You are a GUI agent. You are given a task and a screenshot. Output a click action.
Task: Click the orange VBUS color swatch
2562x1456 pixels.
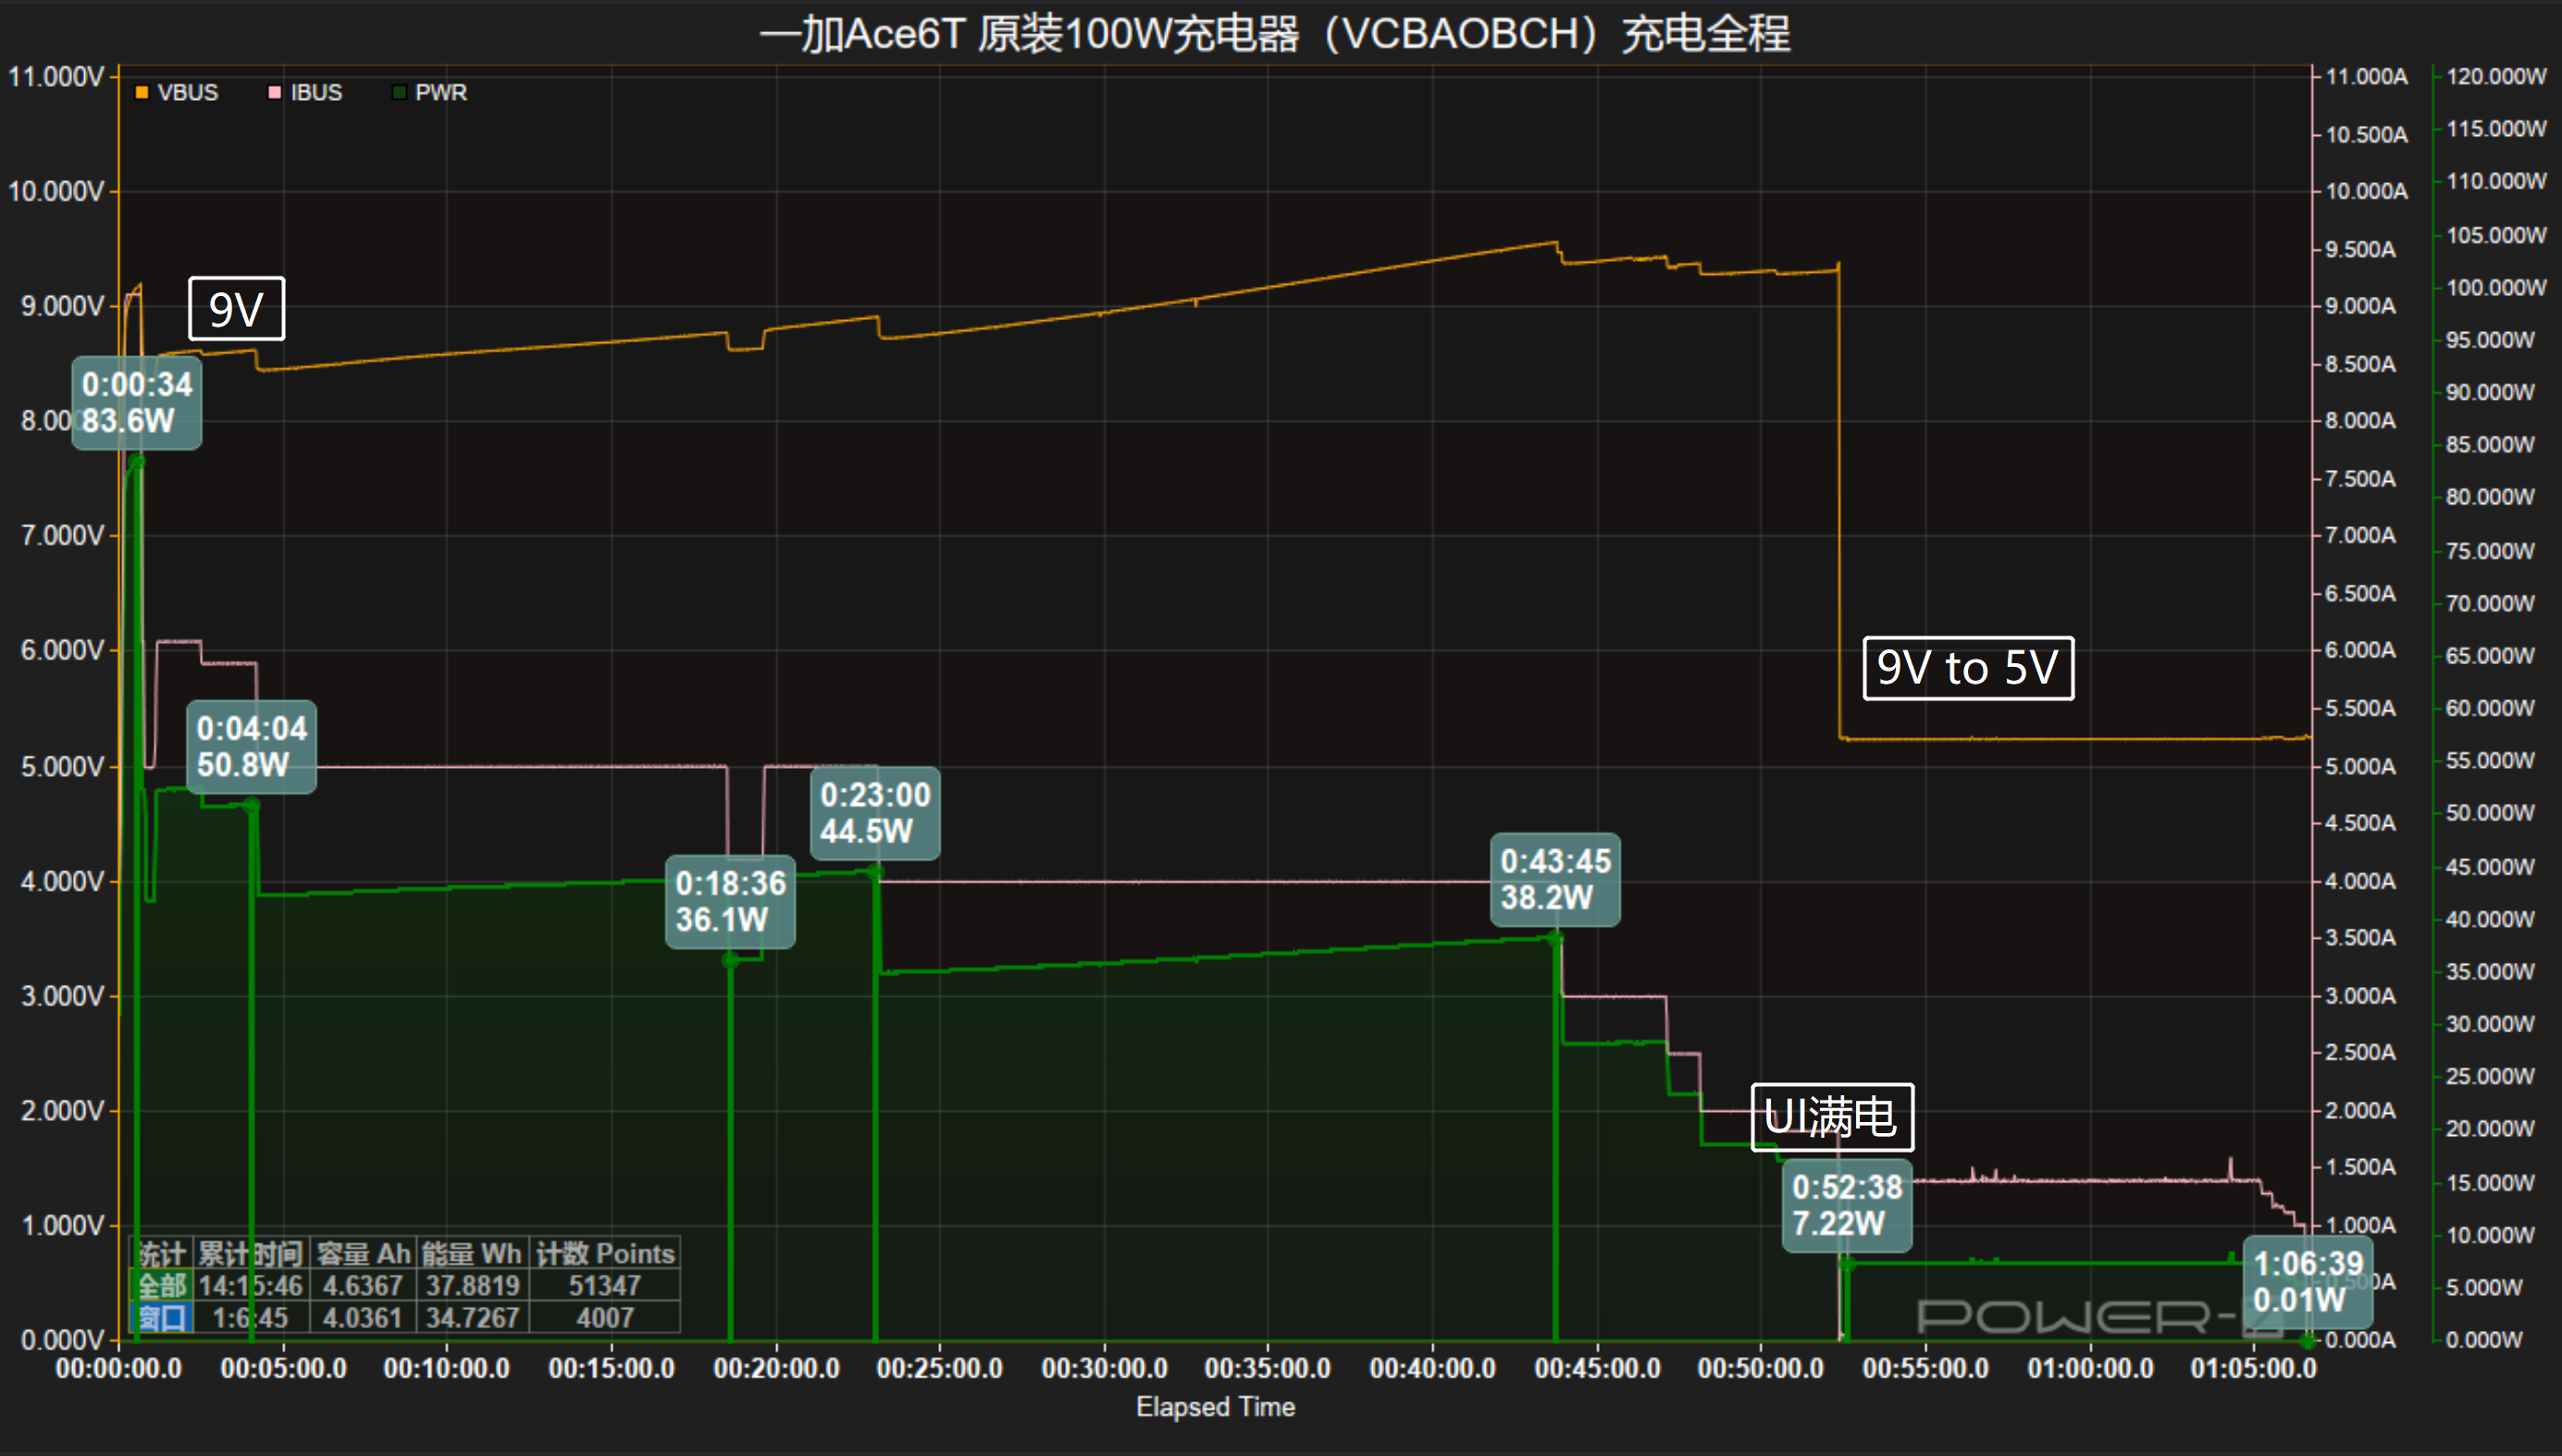(142, 93)
